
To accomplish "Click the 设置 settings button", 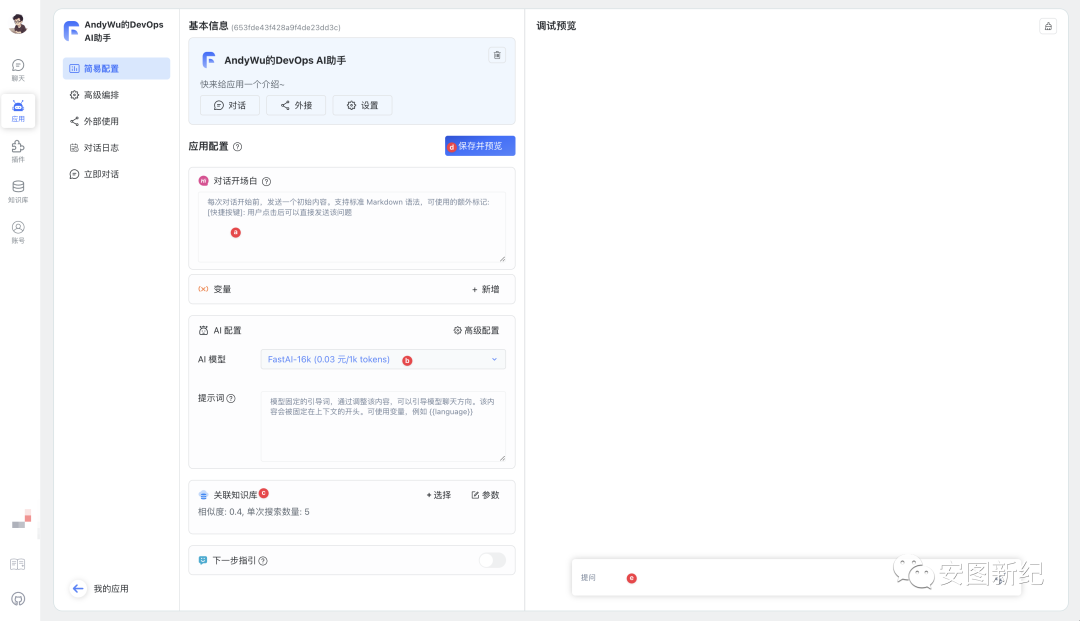I will pyautogui.click(x=362, y=105).
